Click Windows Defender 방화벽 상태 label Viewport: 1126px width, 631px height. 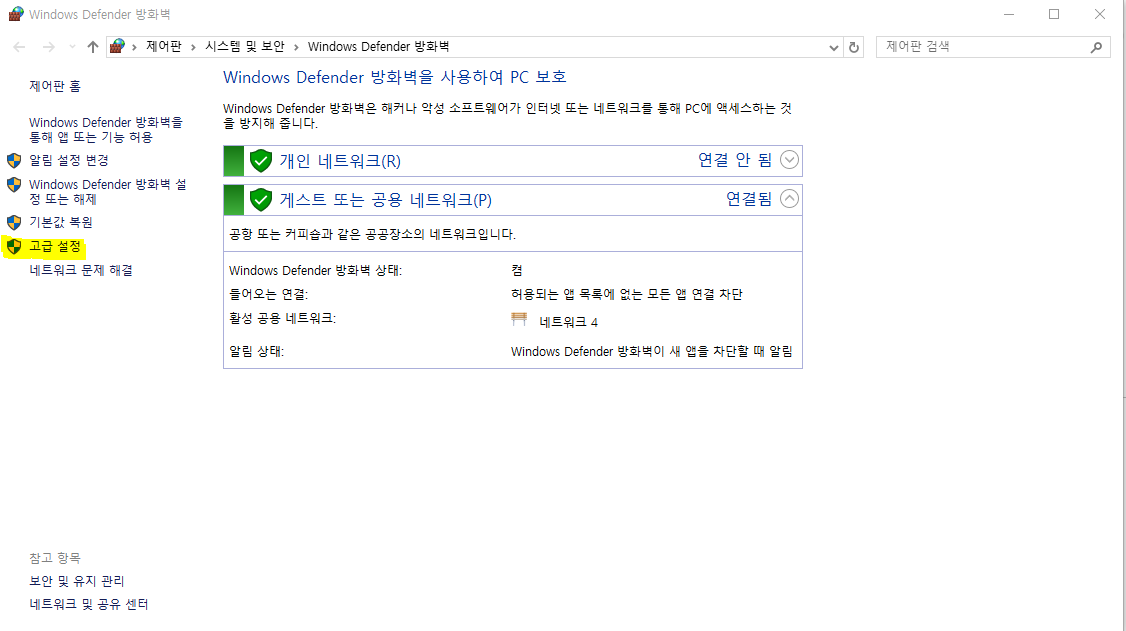click(315, 271)
